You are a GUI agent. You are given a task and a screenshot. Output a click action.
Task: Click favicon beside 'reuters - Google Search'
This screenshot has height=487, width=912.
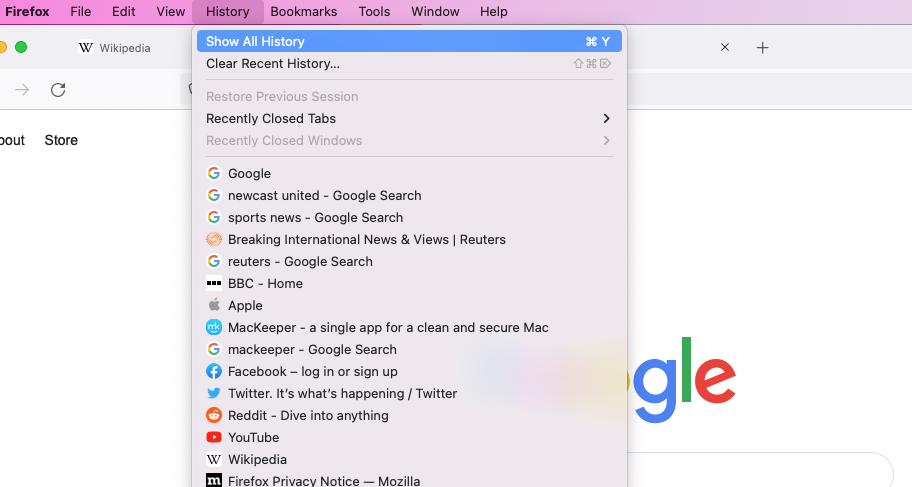214,262
